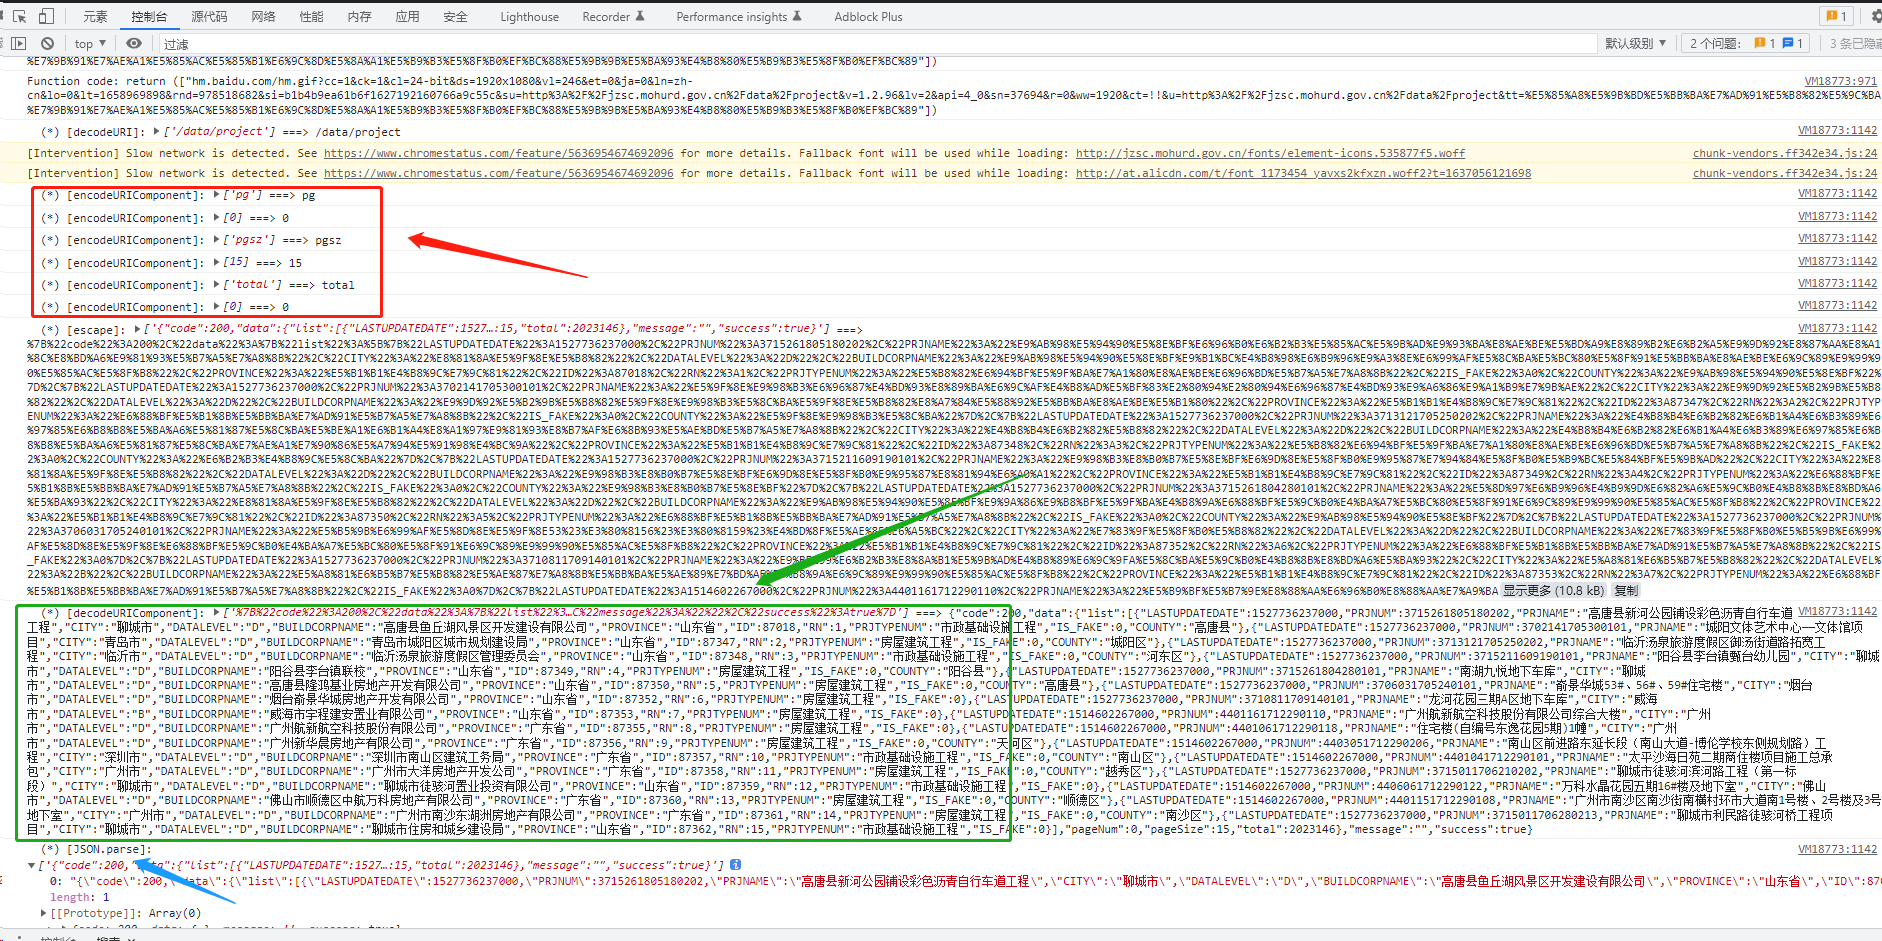Open VM18773:1142 link on ['total'] row

click(x=1837, y=284)
